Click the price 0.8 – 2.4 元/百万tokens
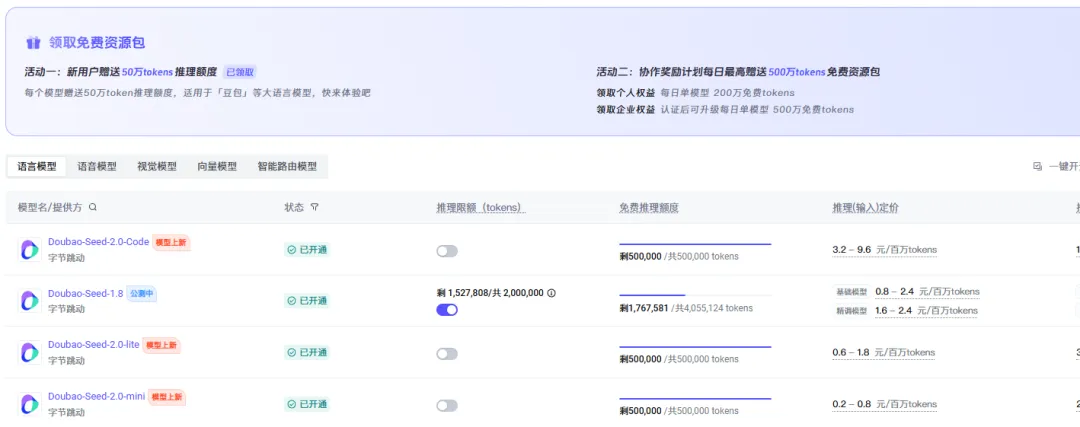 click(x=927, y=292)
